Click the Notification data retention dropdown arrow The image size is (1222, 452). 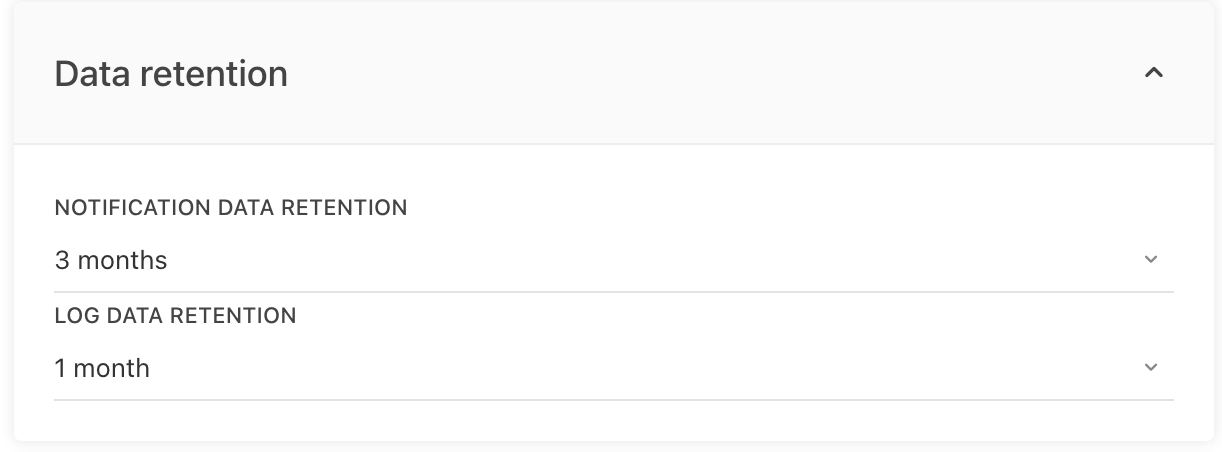pos(1150,260)
